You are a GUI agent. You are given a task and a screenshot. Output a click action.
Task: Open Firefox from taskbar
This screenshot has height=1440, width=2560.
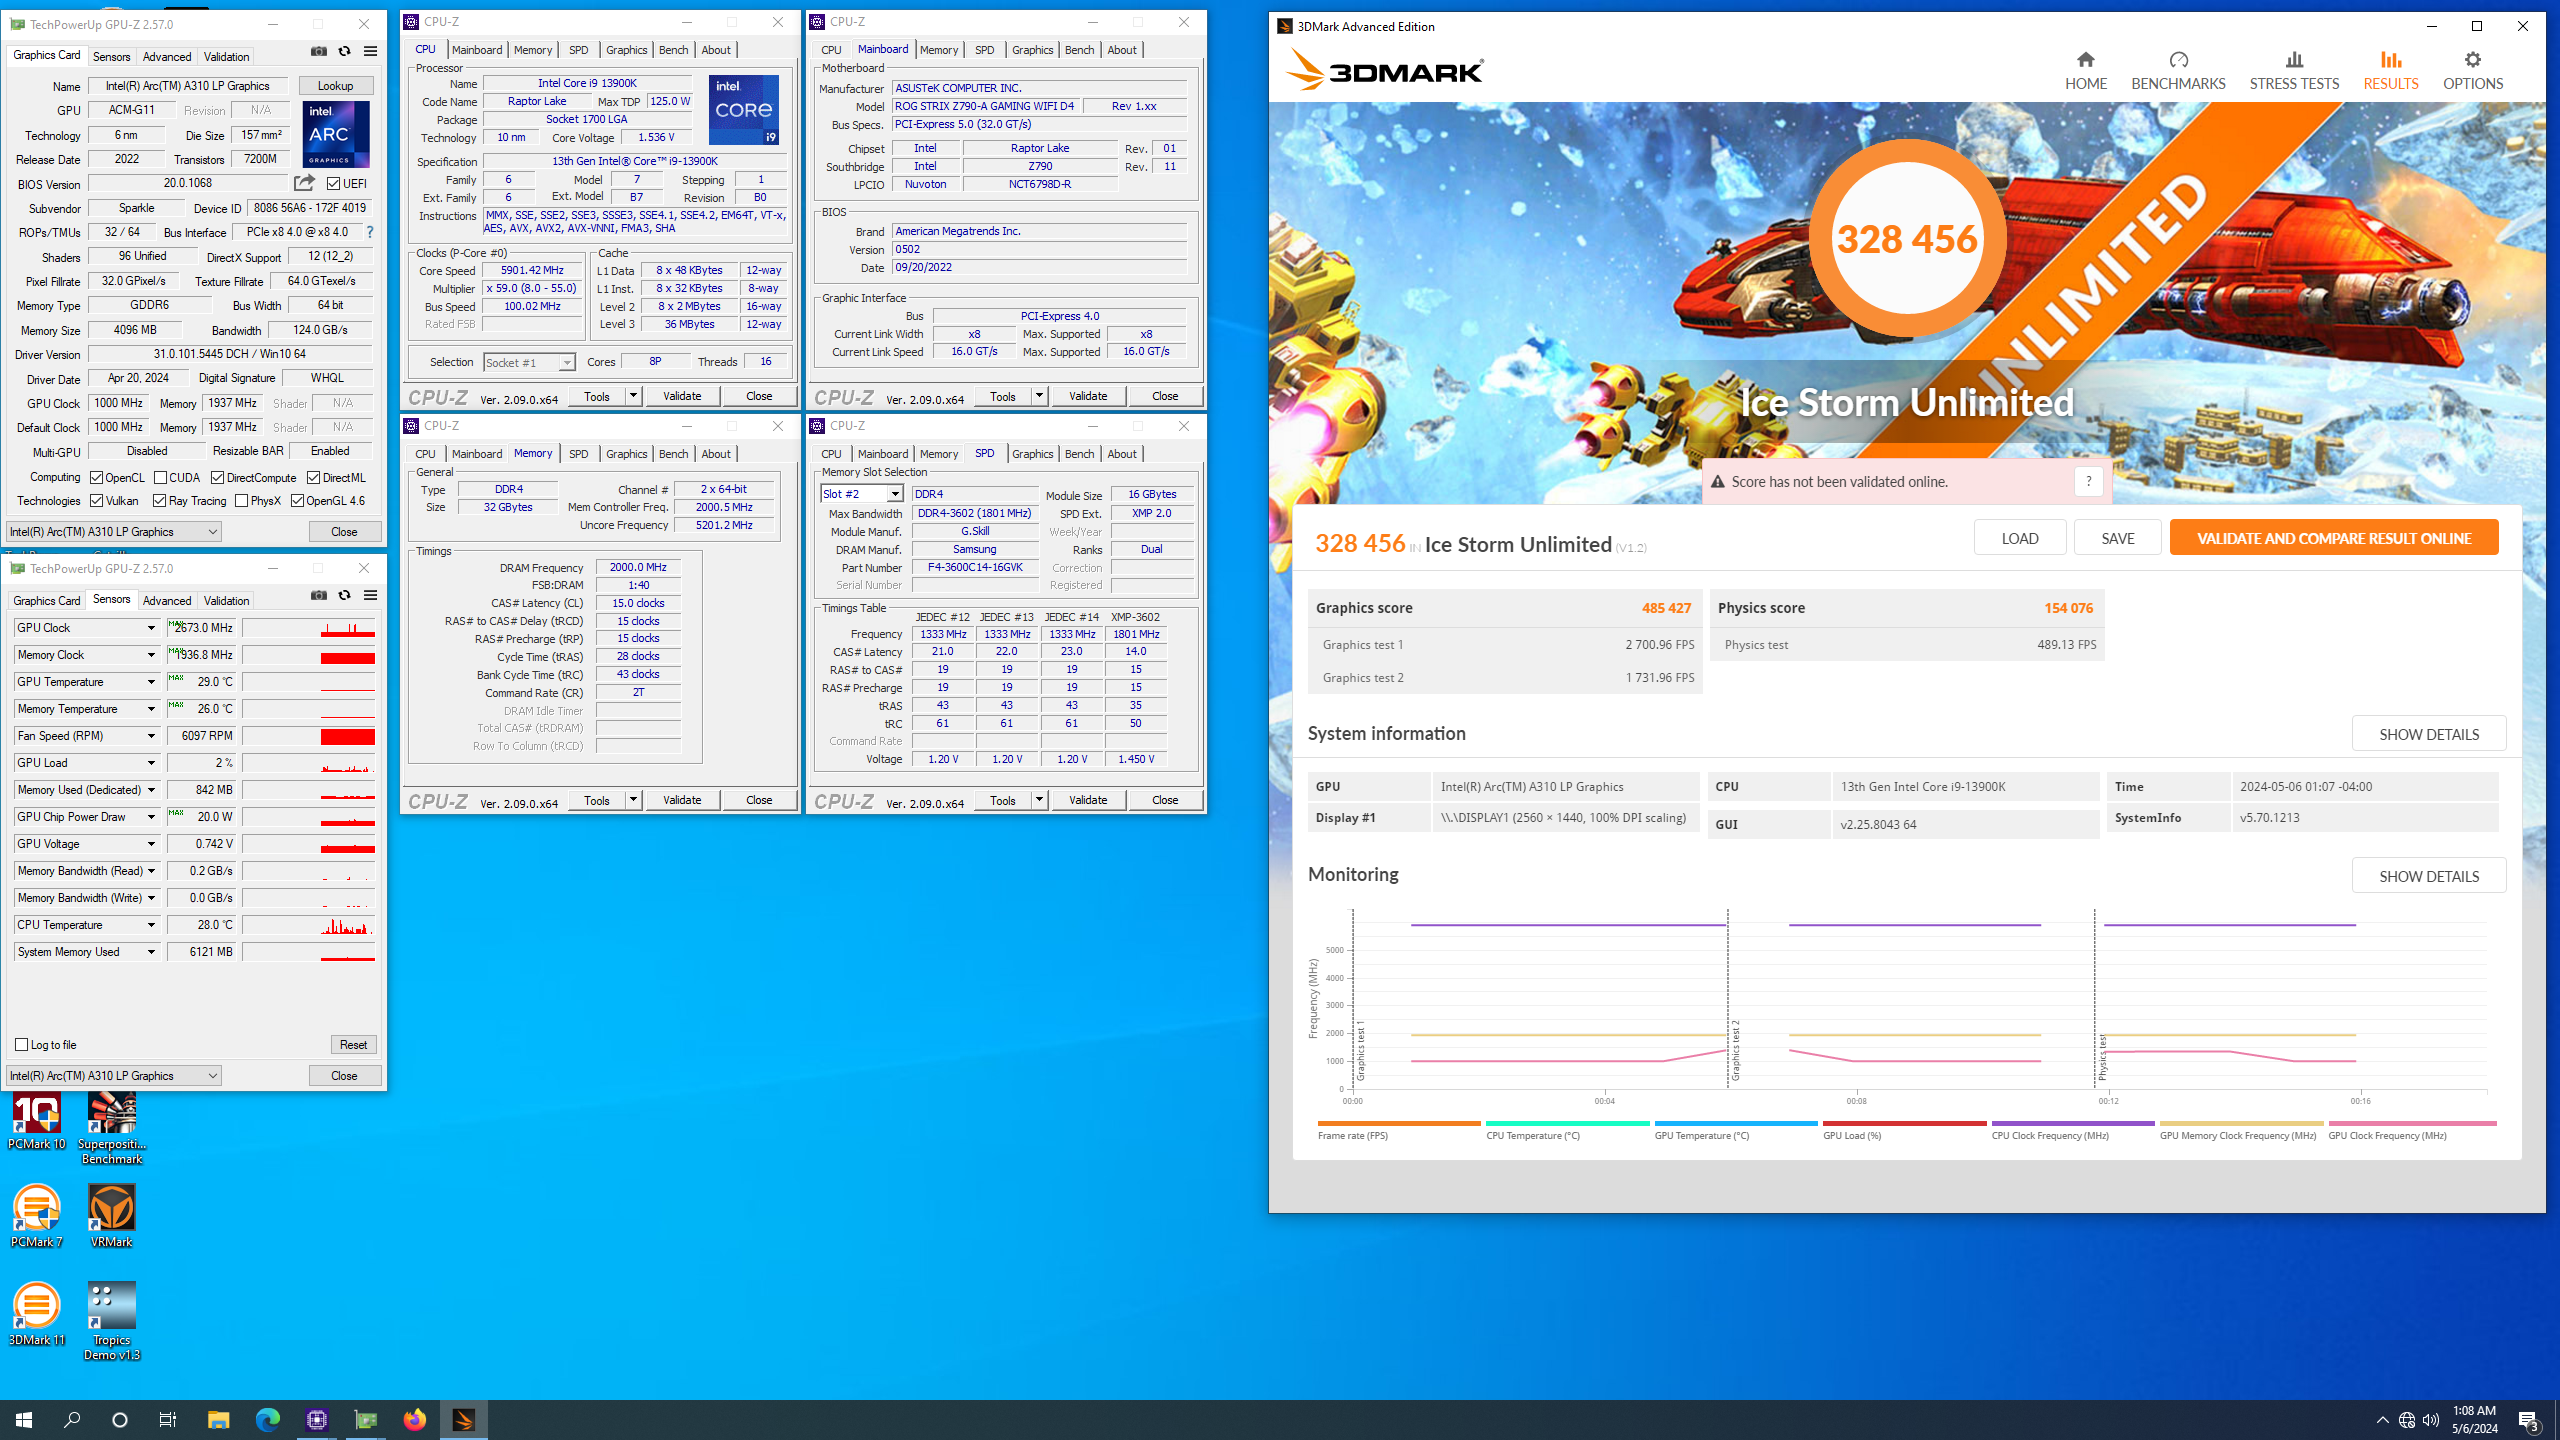coord(414,1419)
